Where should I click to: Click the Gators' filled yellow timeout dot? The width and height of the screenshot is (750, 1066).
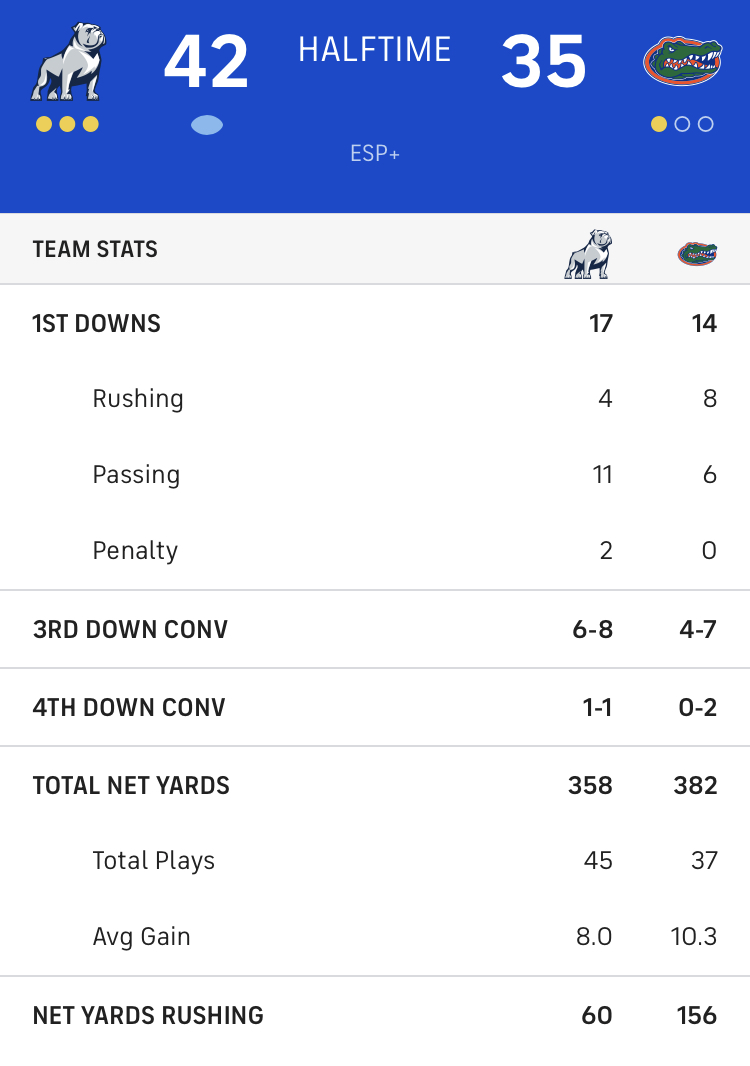pyautogui.click(x=658, y=124)
